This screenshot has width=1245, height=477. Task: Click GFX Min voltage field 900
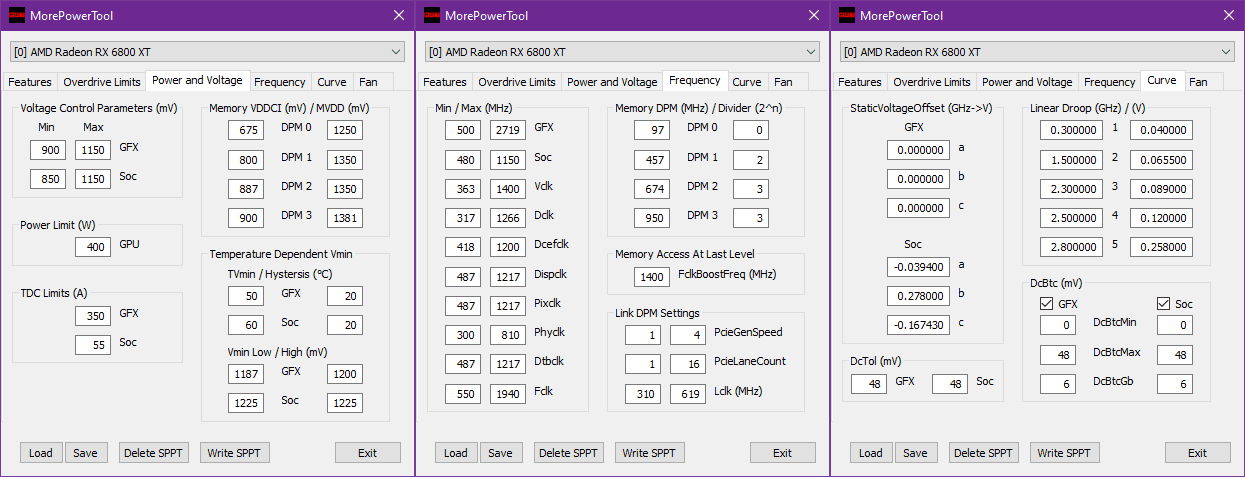pos(48,150)
